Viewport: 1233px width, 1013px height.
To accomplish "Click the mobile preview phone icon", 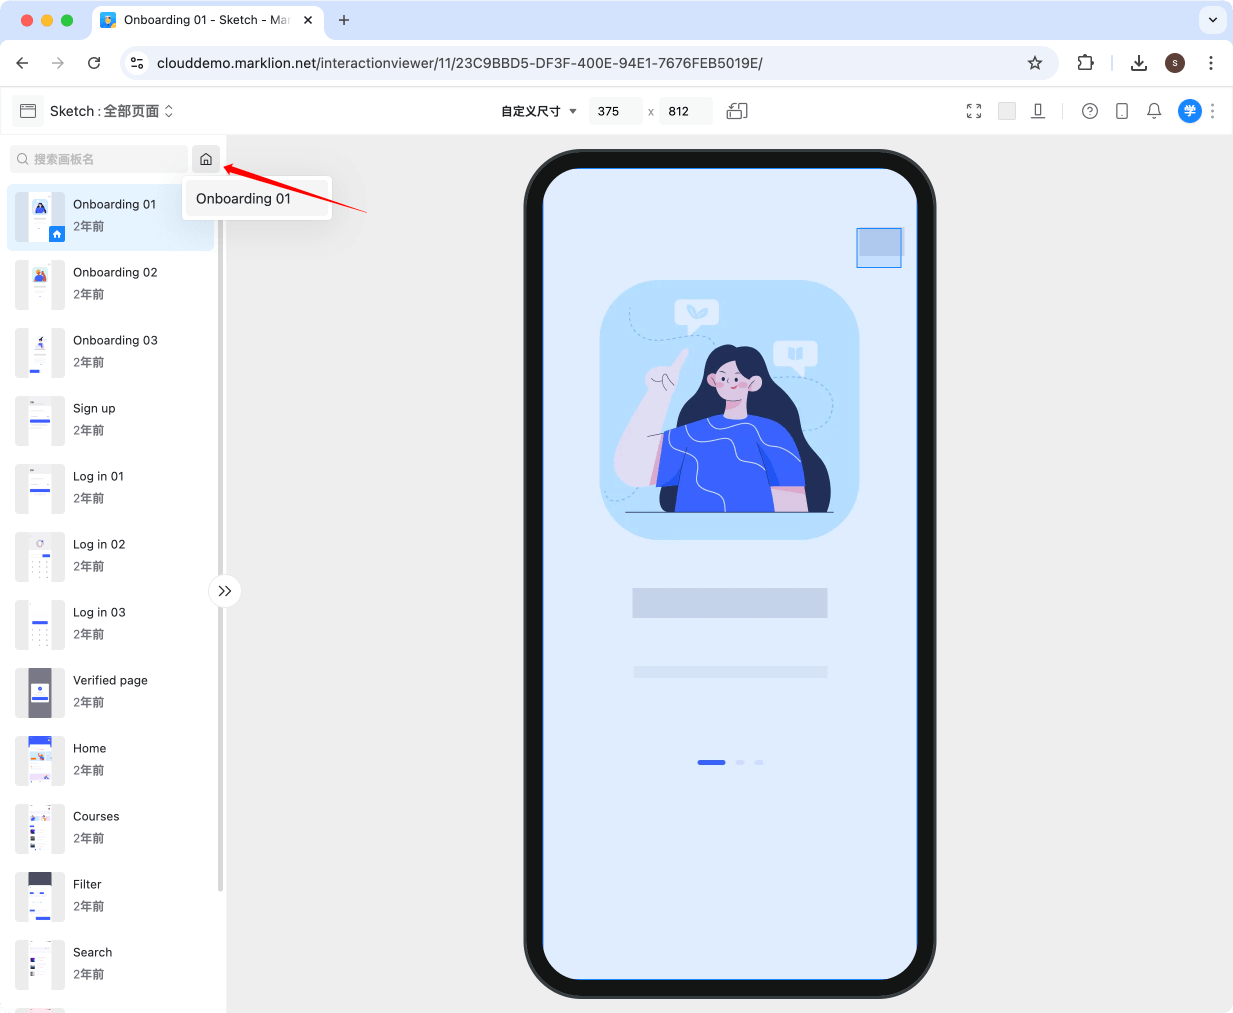I will coord(1121,111).
